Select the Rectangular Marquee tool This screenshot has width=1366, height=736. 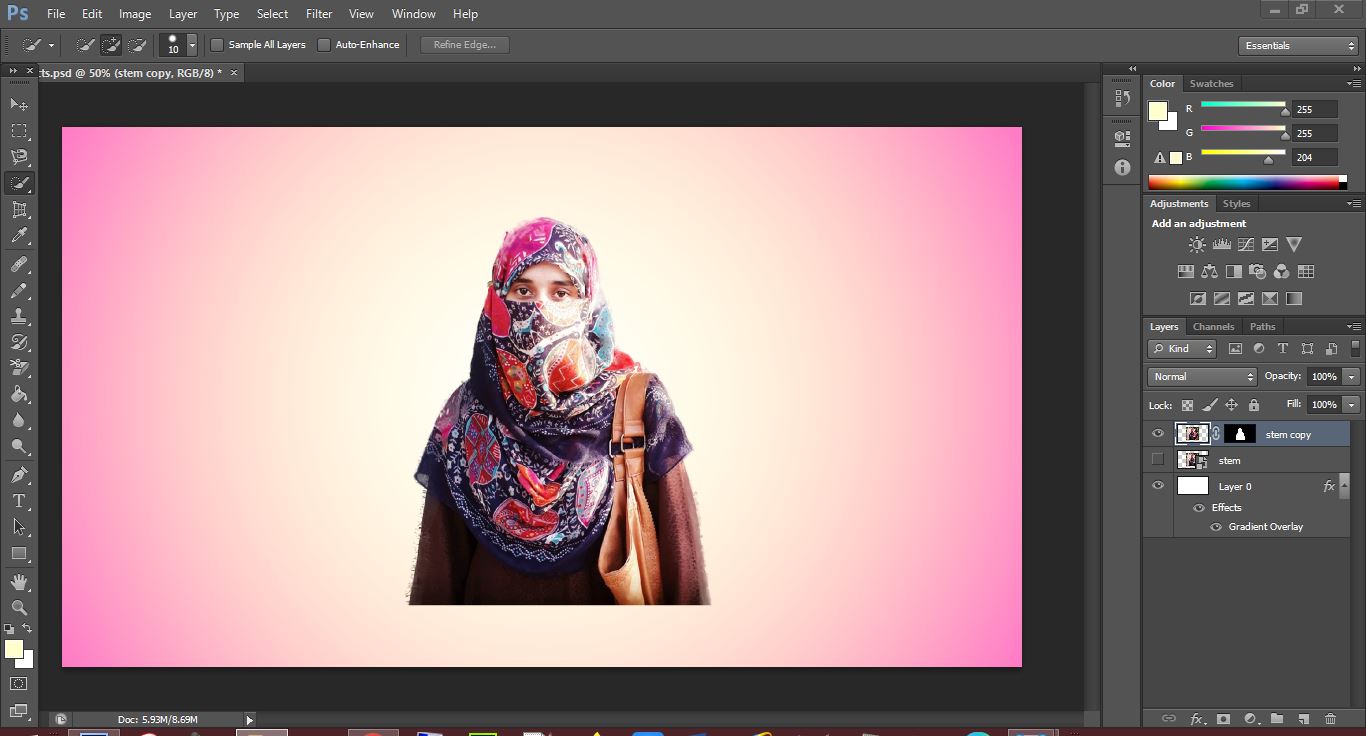click(19, 131)
